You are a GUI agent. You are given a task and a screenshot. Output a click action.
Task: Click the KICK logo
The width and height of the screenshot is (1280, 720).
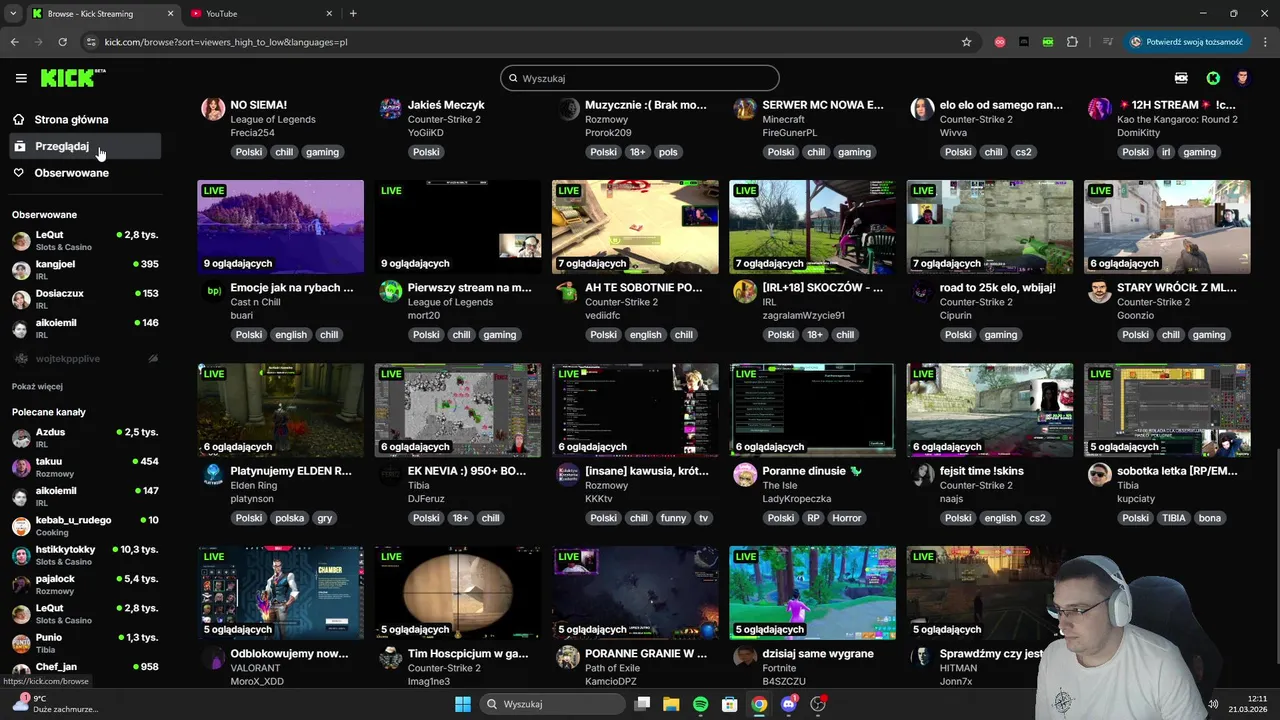click(x=72, y=78)
